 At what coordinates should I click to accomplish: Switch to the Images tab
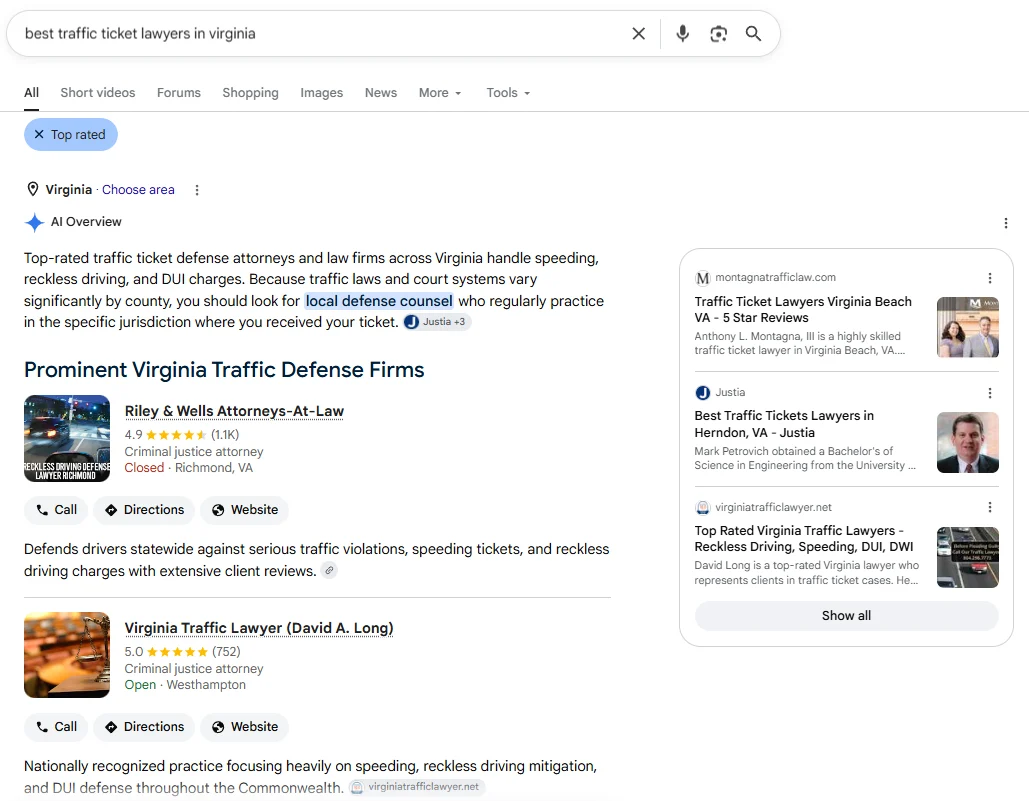click(x=322, y=92)
